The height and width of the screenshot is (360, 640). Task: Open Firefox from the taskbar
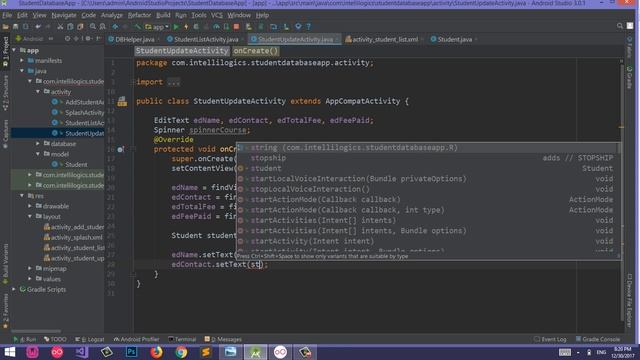click(x=156, y=352)
